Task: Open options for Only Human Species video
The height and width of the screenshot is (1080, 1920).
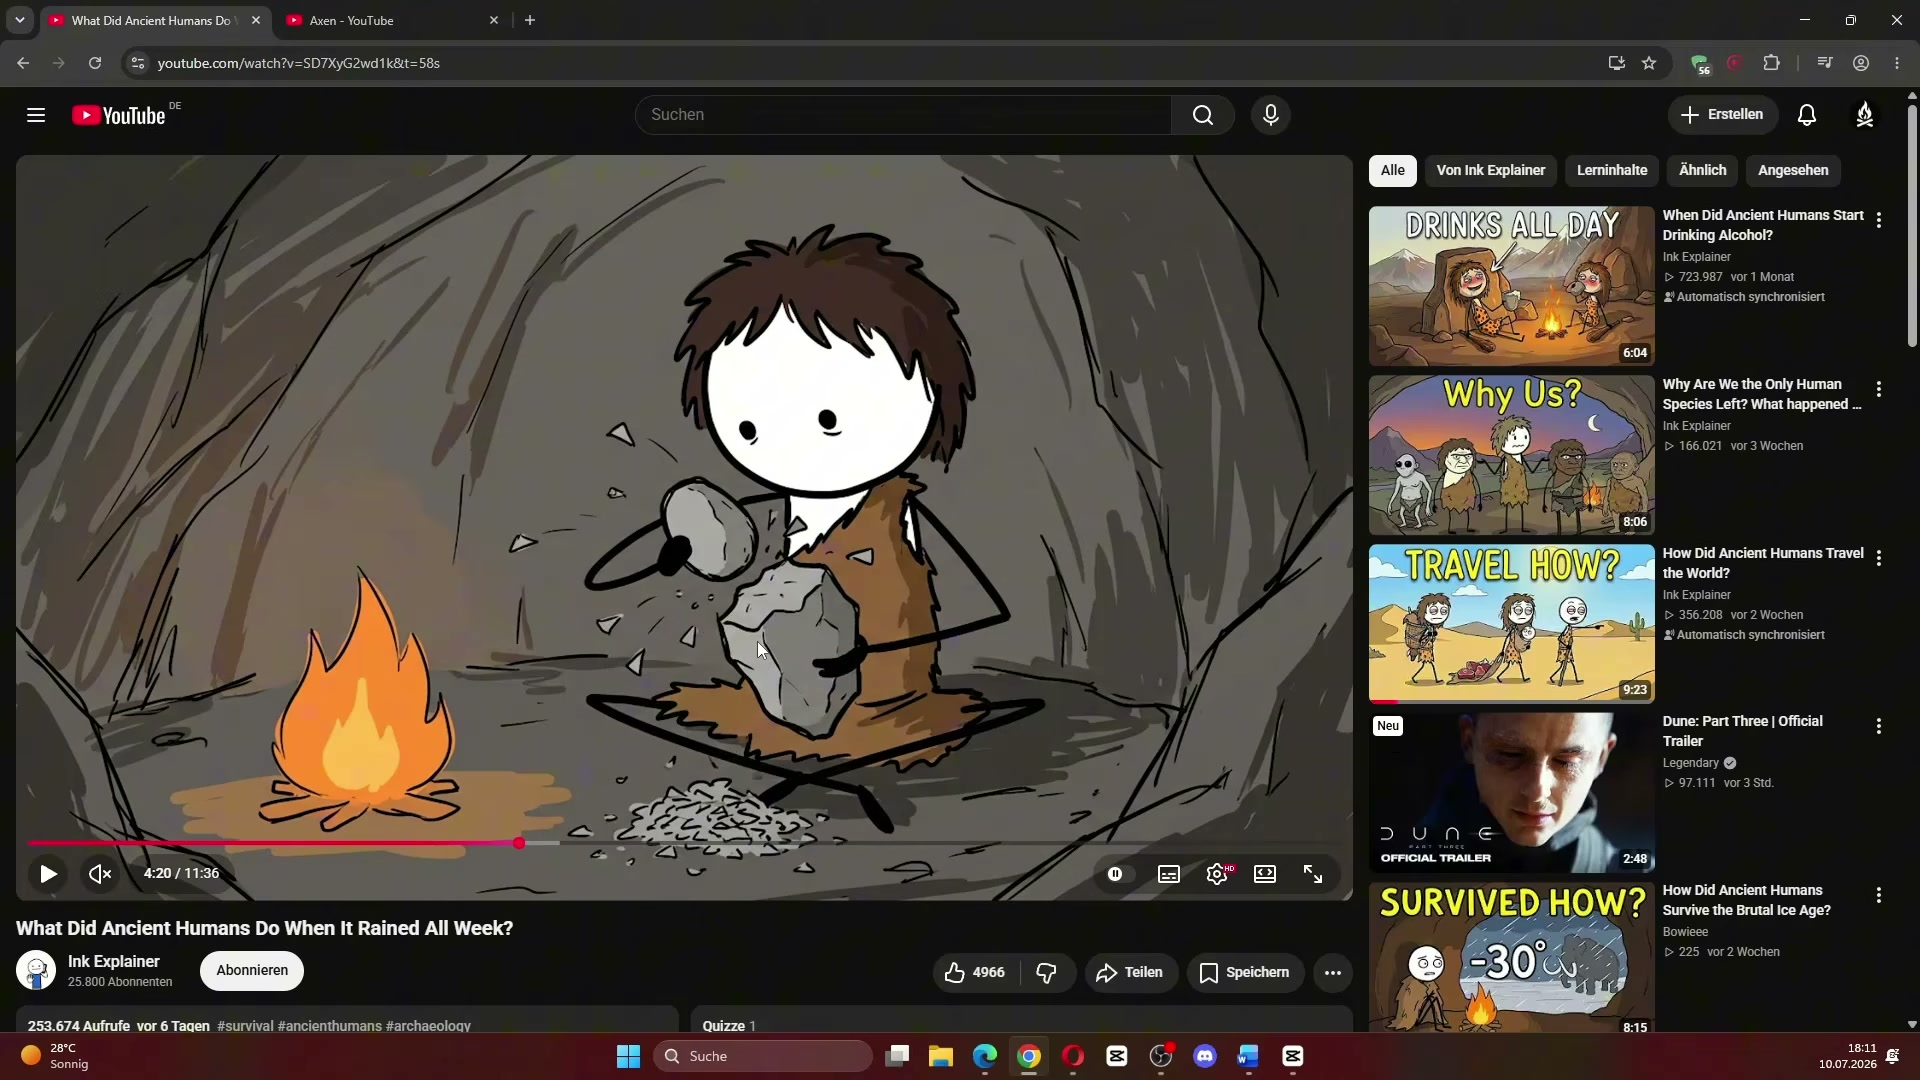Action: (1879, 389)
